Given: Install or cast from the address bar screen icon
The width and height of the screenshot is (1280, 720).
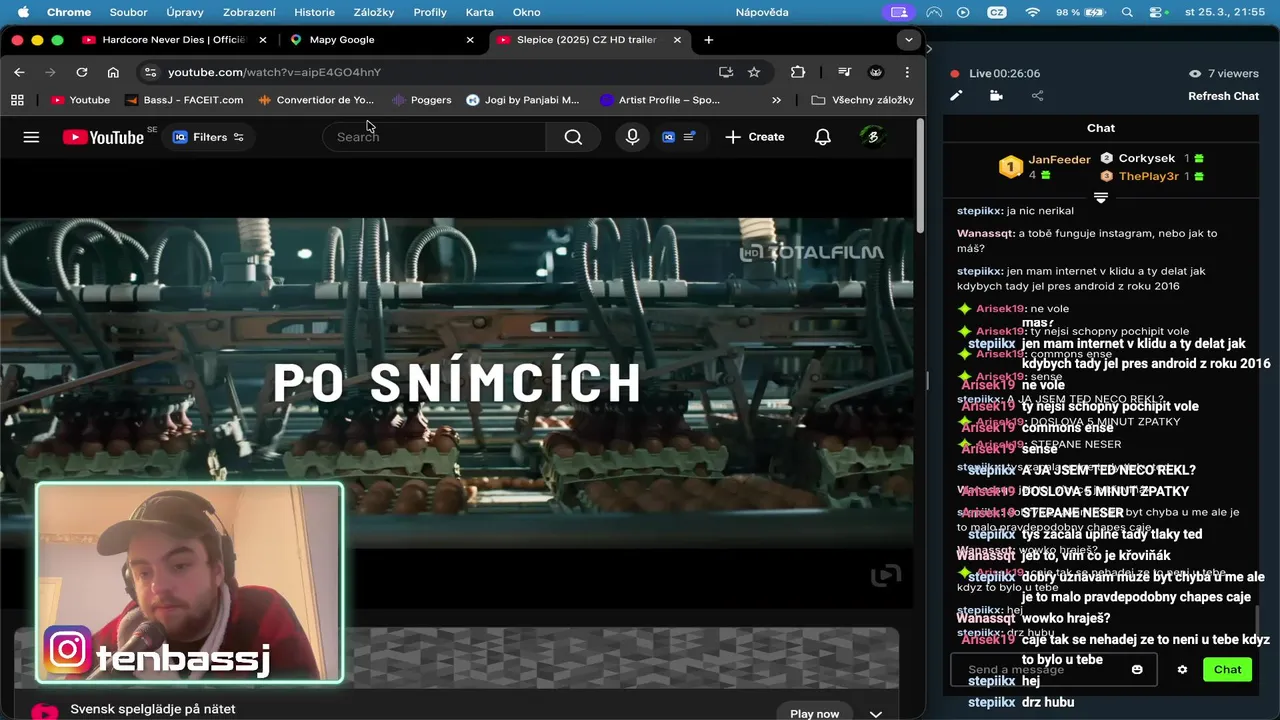Looking at the screenshot, I should point(726,72).
